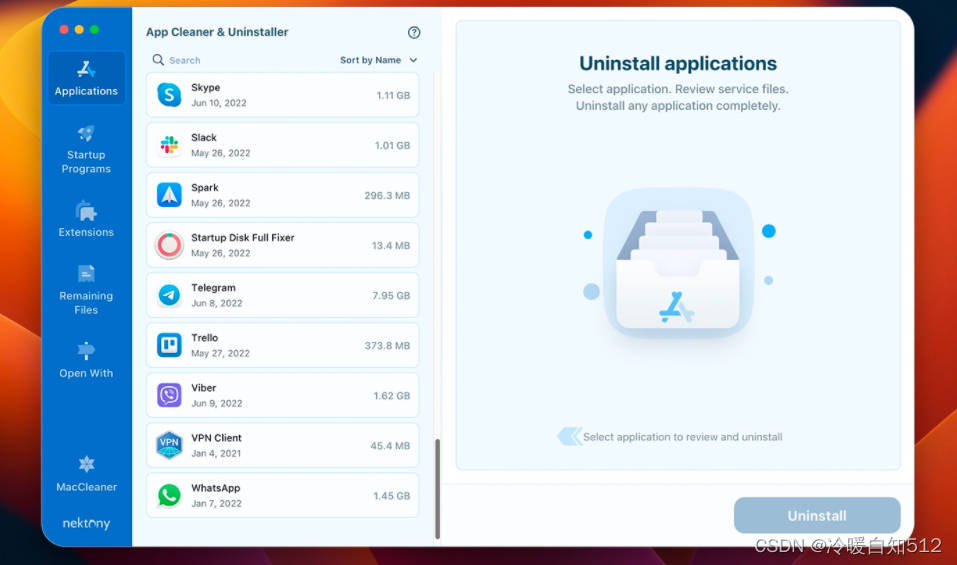Click the Telegram name text
Image resolution: width=957 pixels, height=565 pixels.
tap(213, 287)
